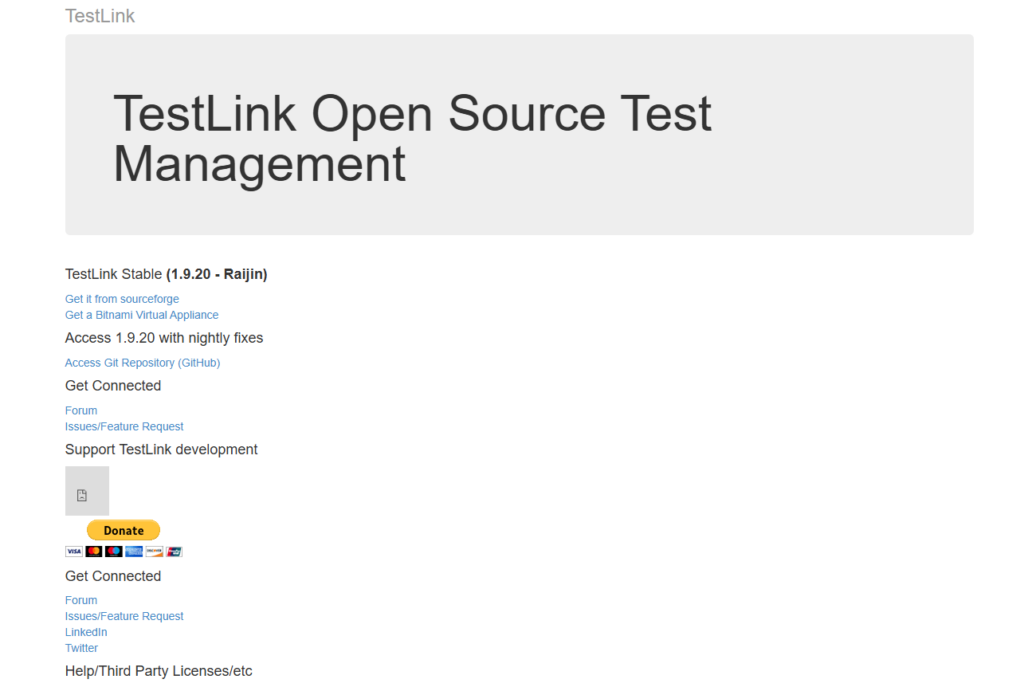The width and height of the screenshot is (1024, 687).
Task: Visit the Twitter link
Action: pos(81,649)
